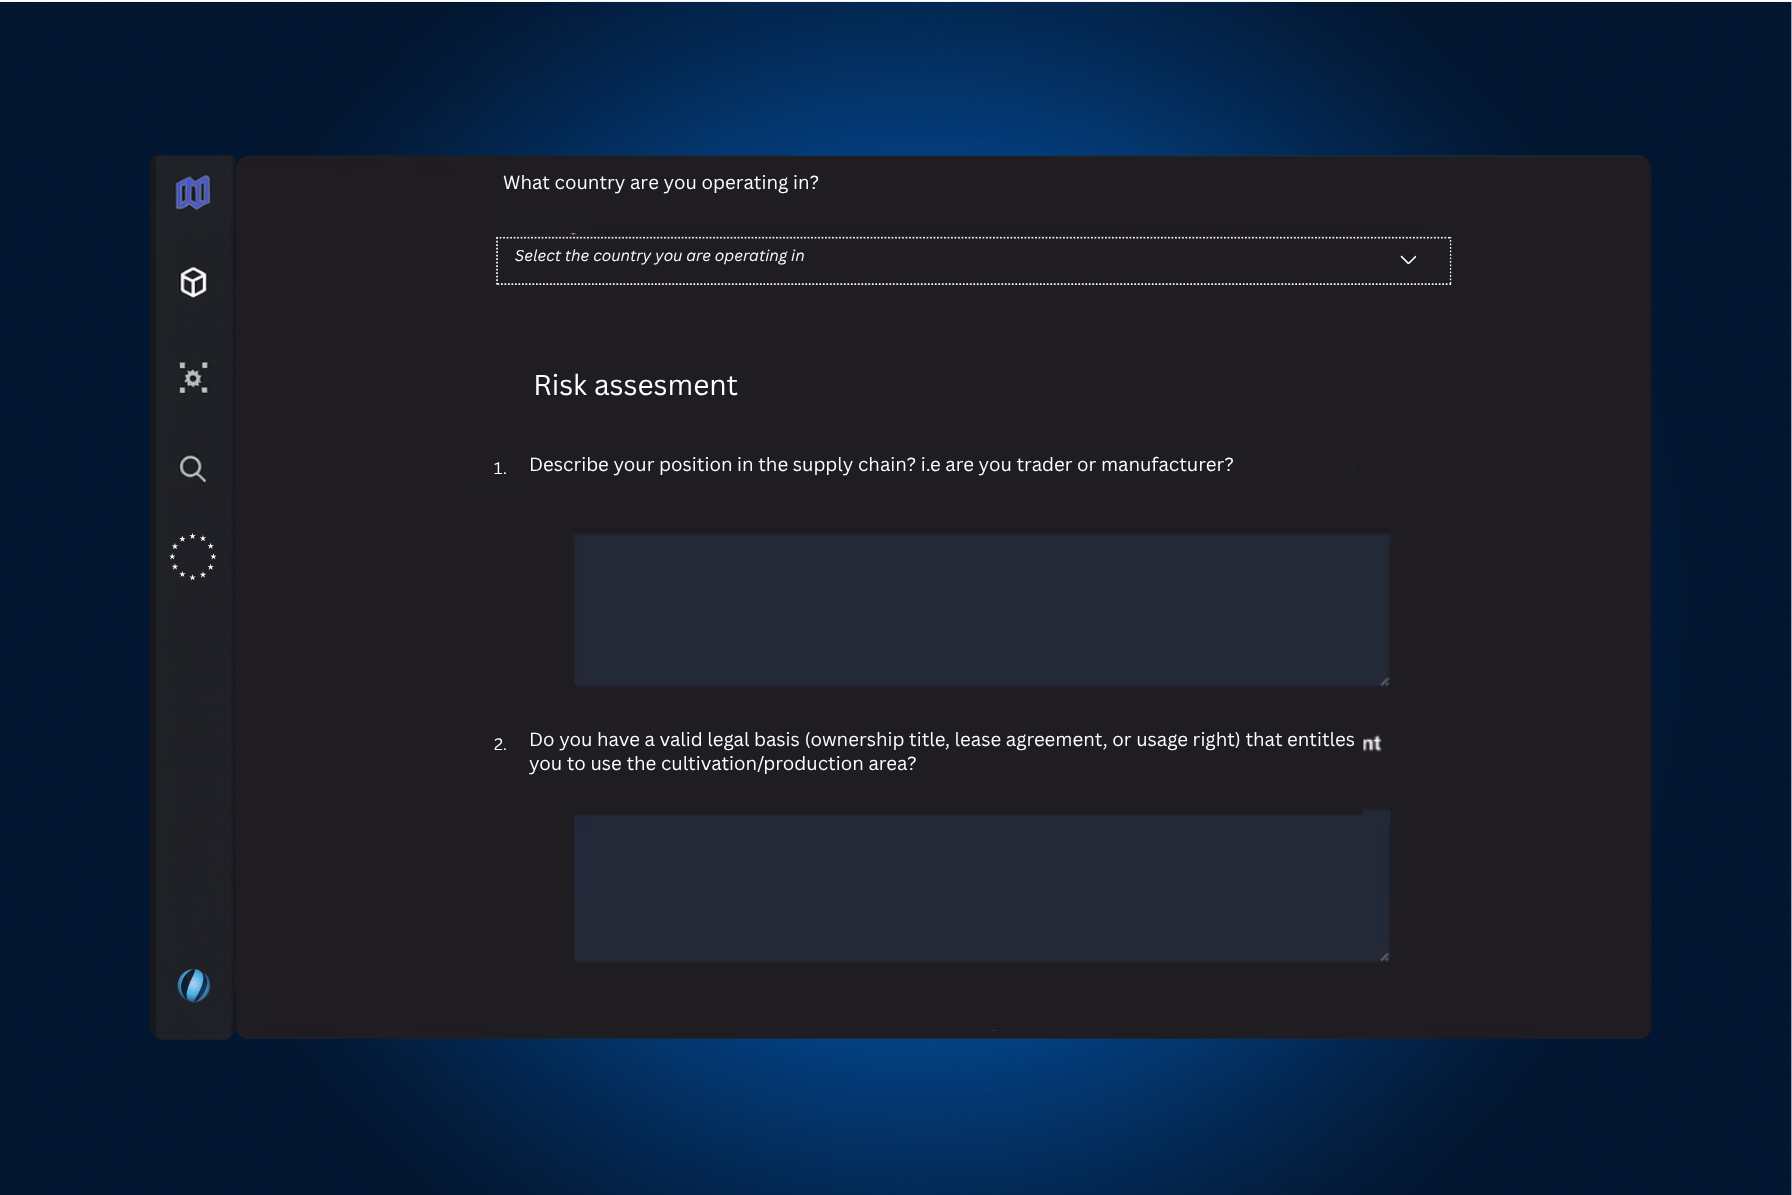Viewport: 1792px width, 1195px height.
Task: Open the gear scan settings icon
Action: coord(193,378)
